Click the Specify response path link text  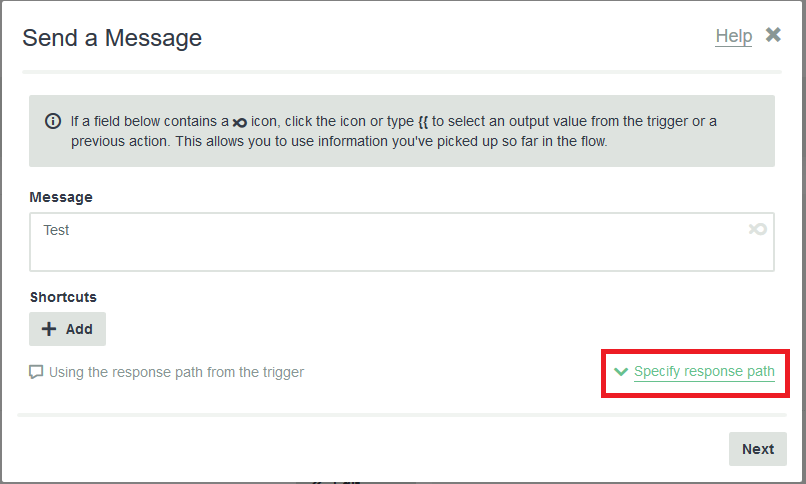click(x=704, y=371)
